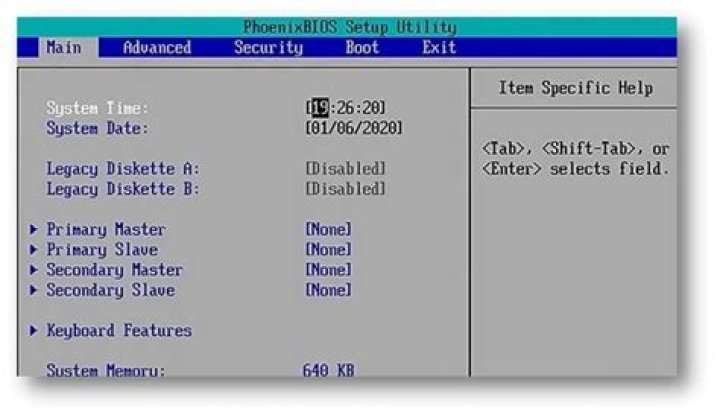Image resolution: width=720 pixels, height=418 pixels.
Task: Open the Secondary Slave submenu label
Action: [111, 290]
